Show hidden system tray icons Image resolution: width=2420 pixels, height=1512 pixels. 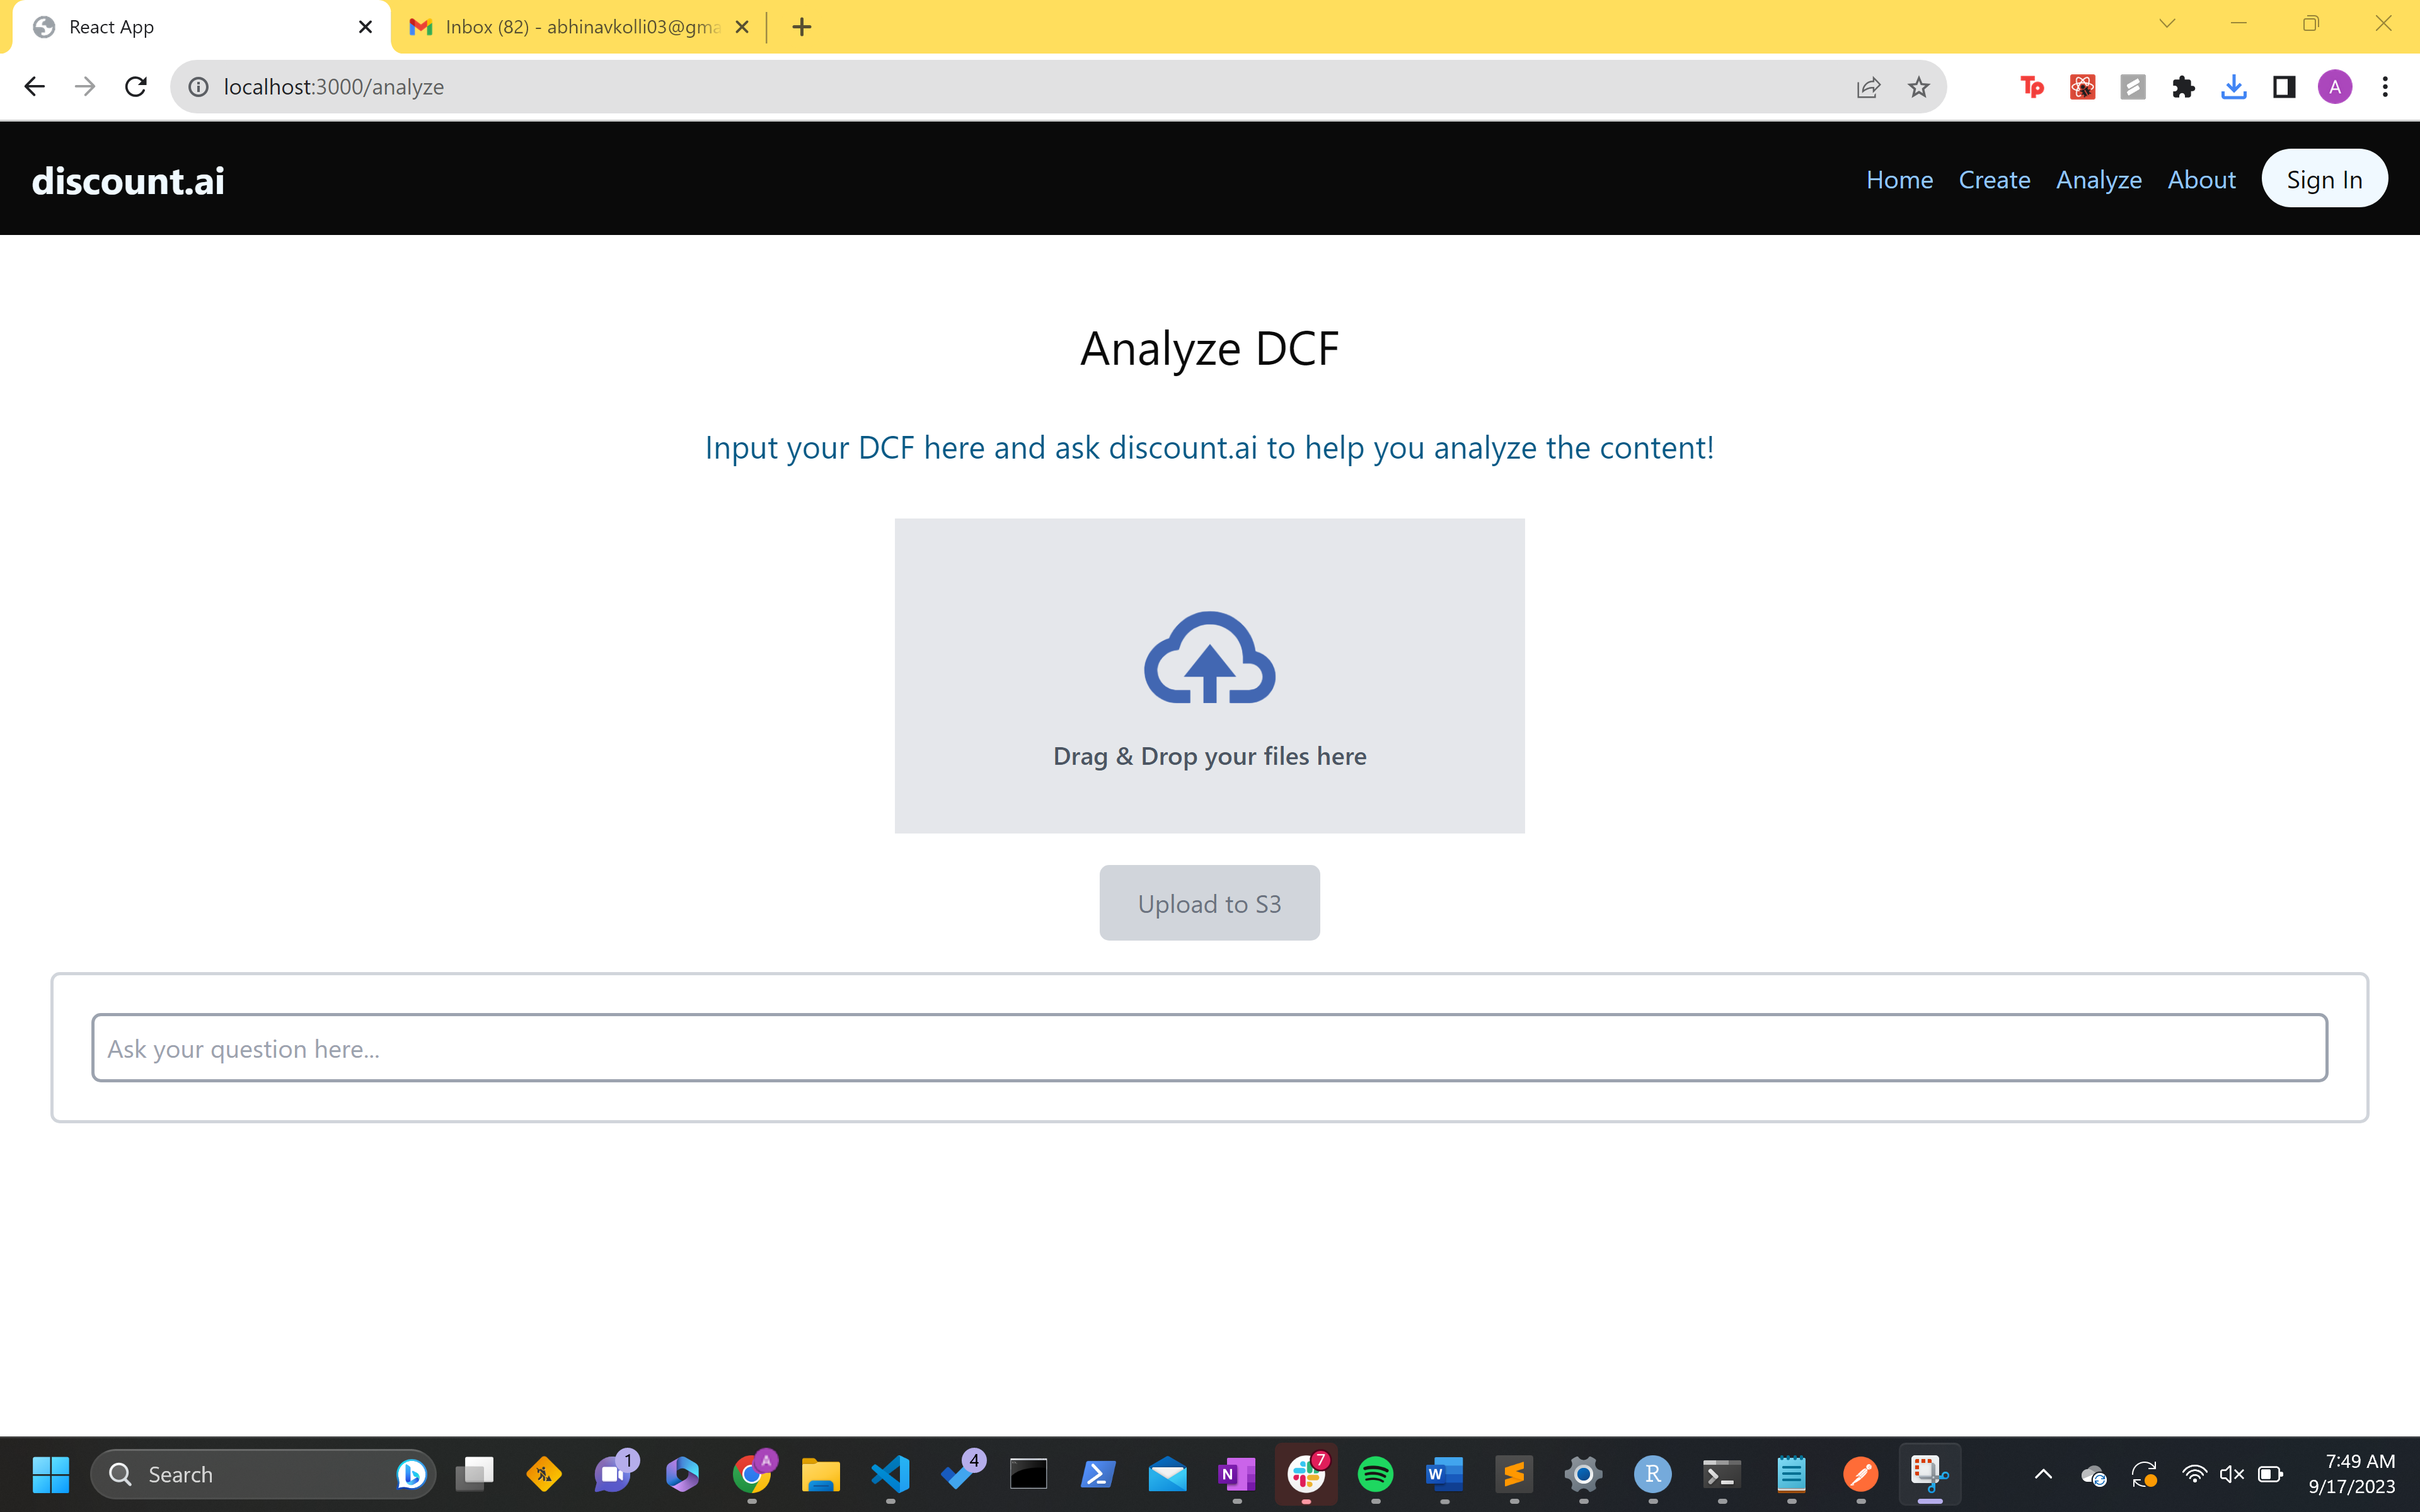pyautogui.click(x=2043, y=1474)
